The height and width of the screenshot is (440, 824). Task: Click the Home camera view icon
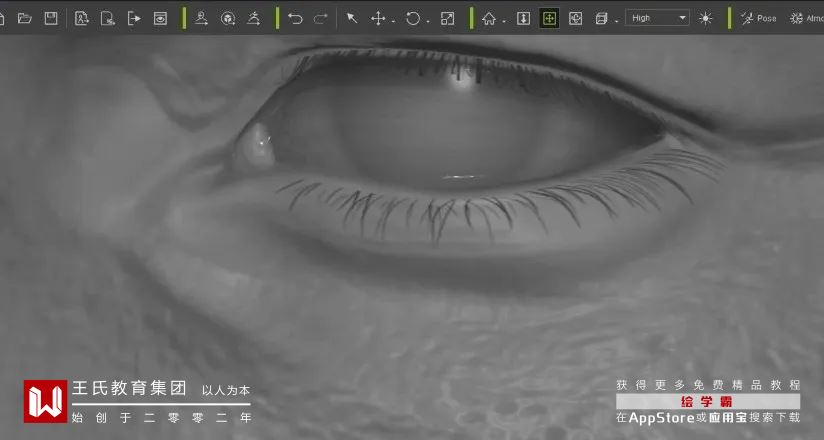489,19
